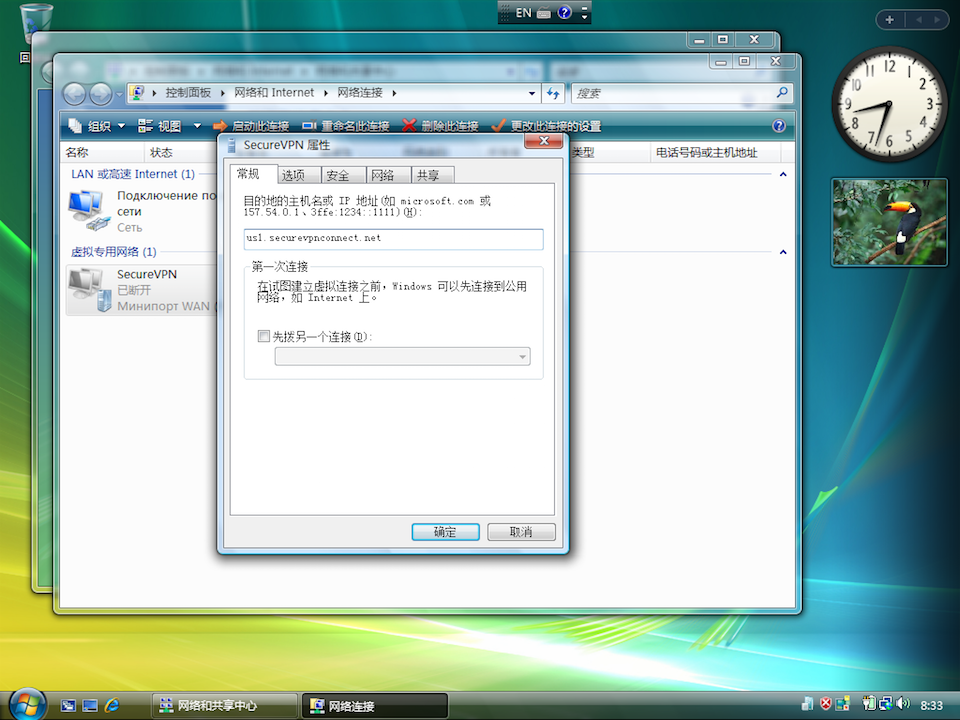This screenshot has width=960, height=720.
Task: Open the volume speaker tray icon
Action: click(904, 704)
